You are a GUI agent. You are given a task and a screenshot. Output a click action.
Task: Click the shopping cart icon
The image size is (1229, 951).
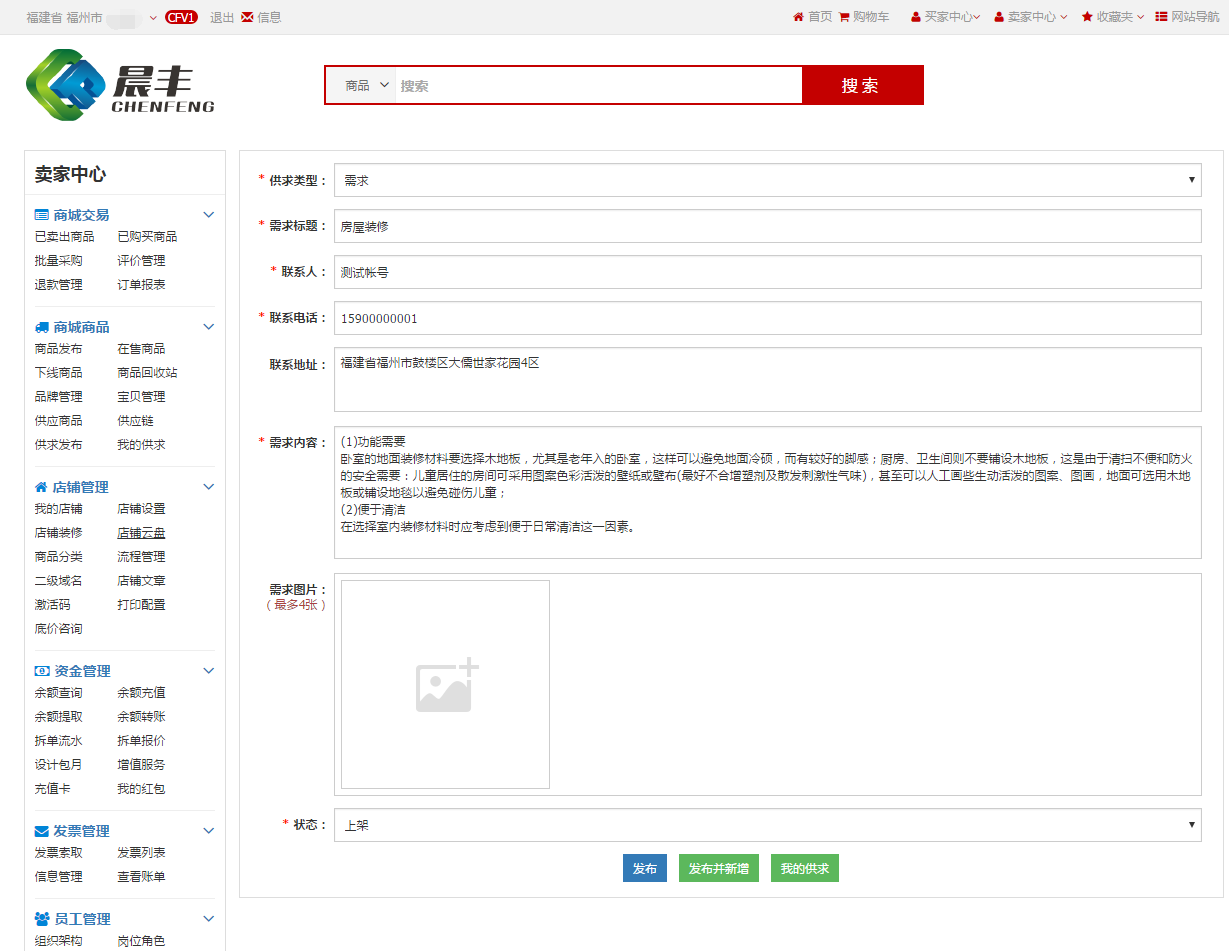pos(844,17)
